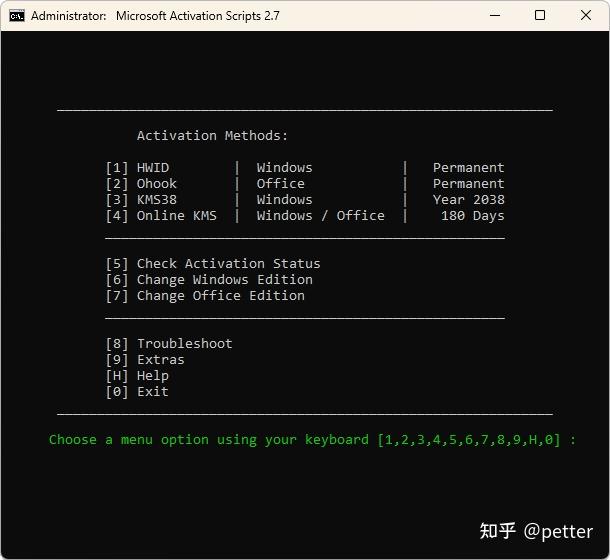610x560 pixels.
Task: Click the cmd icon in title bar
Action: pyautogui.click(x=17, y=16)
